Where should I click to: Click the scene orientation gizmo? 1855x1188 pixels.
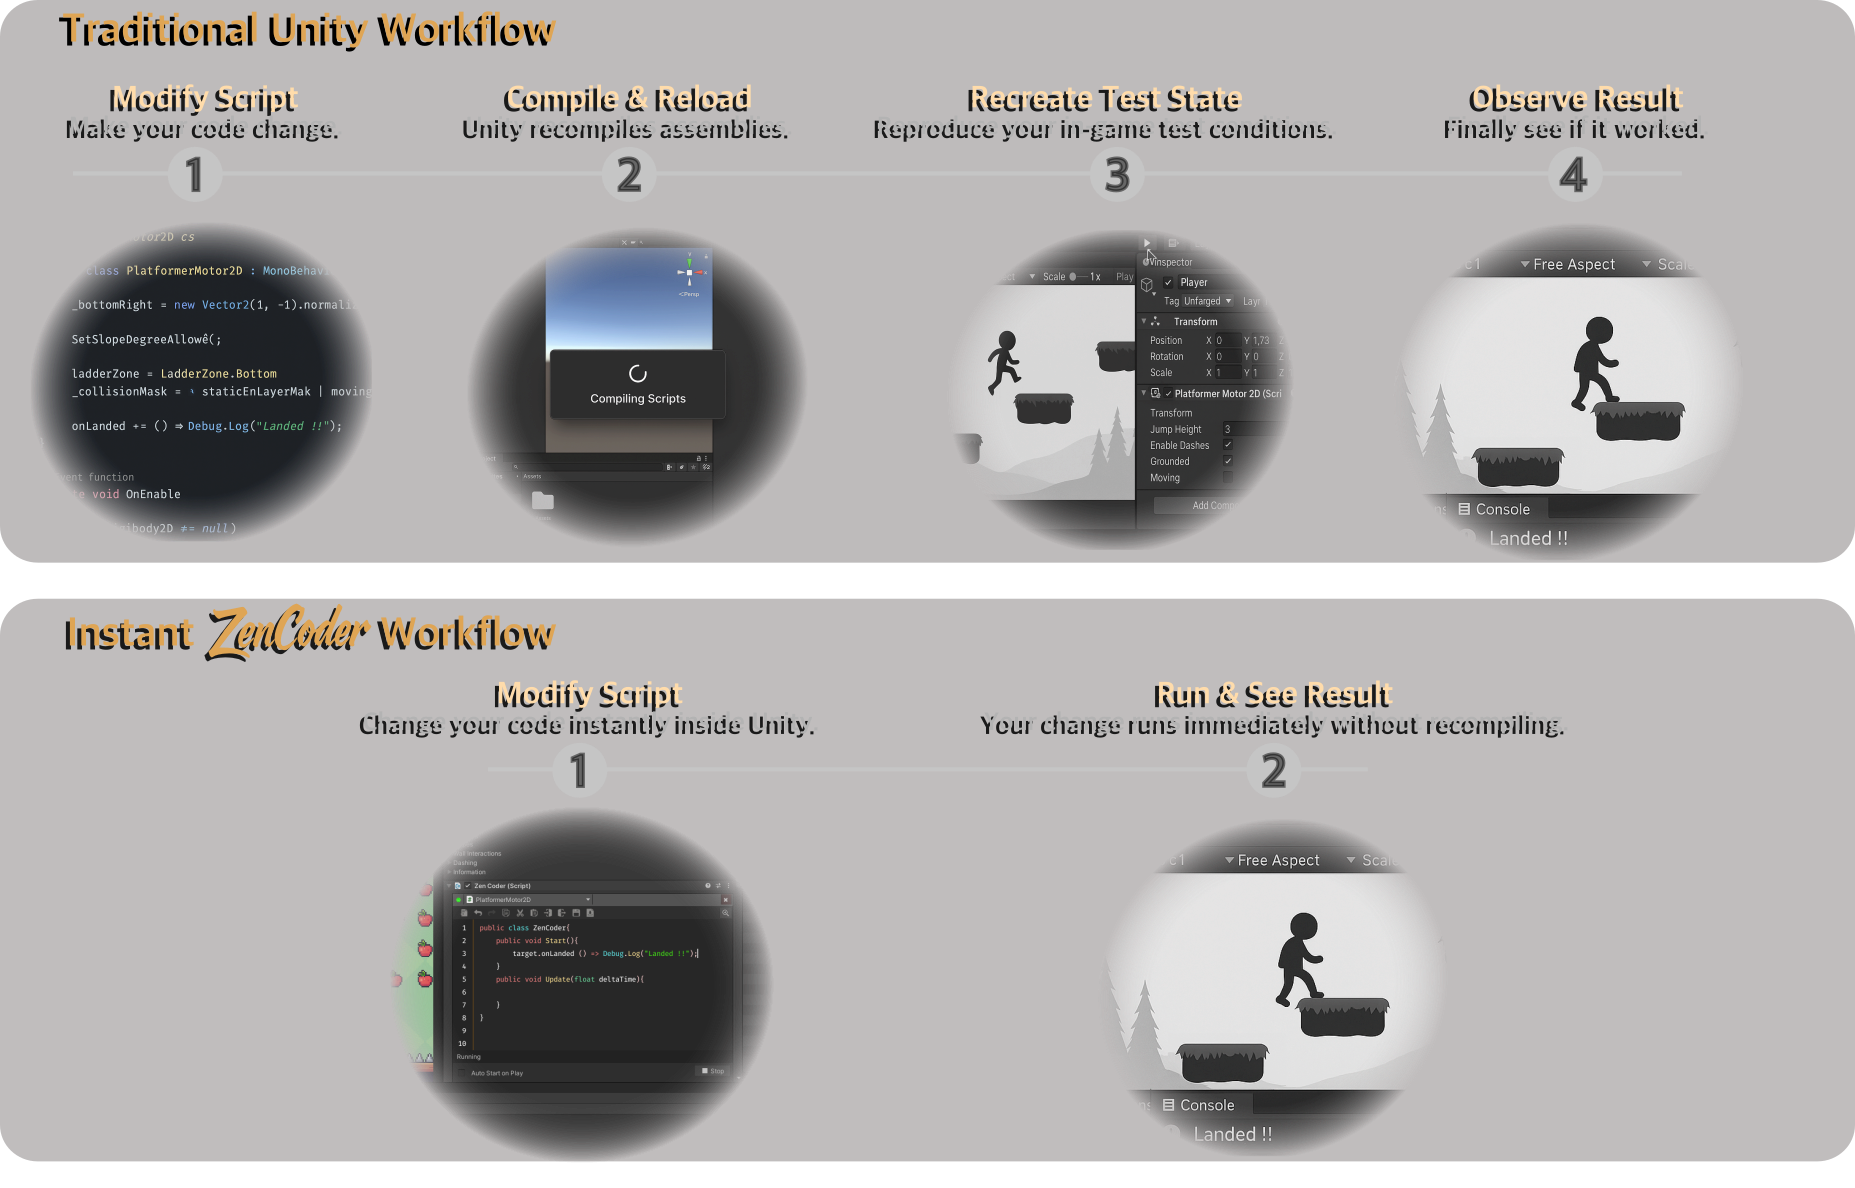(x=690, y=272)
